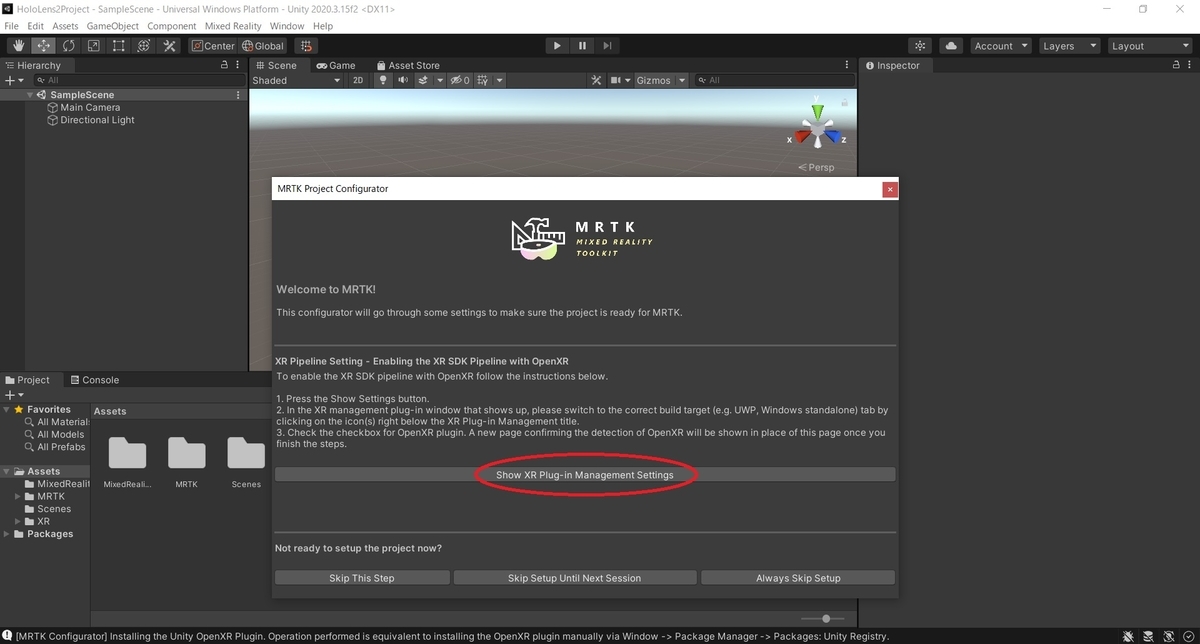Open the Gizmos dropdown arrow
This screenshot has width=1200, height=644.
(683, 80)
